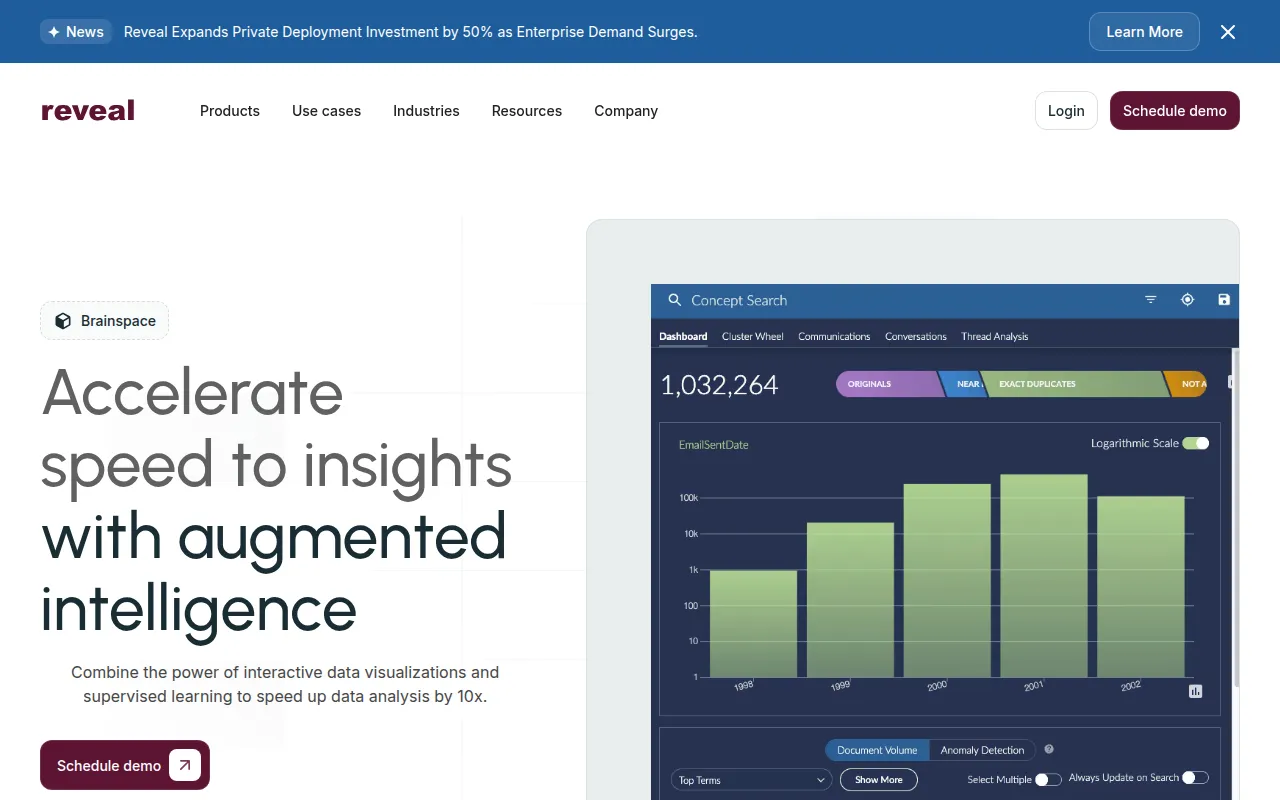Open the Resources menu
The height and width of the screenshot is (800, 1280).
527,111
